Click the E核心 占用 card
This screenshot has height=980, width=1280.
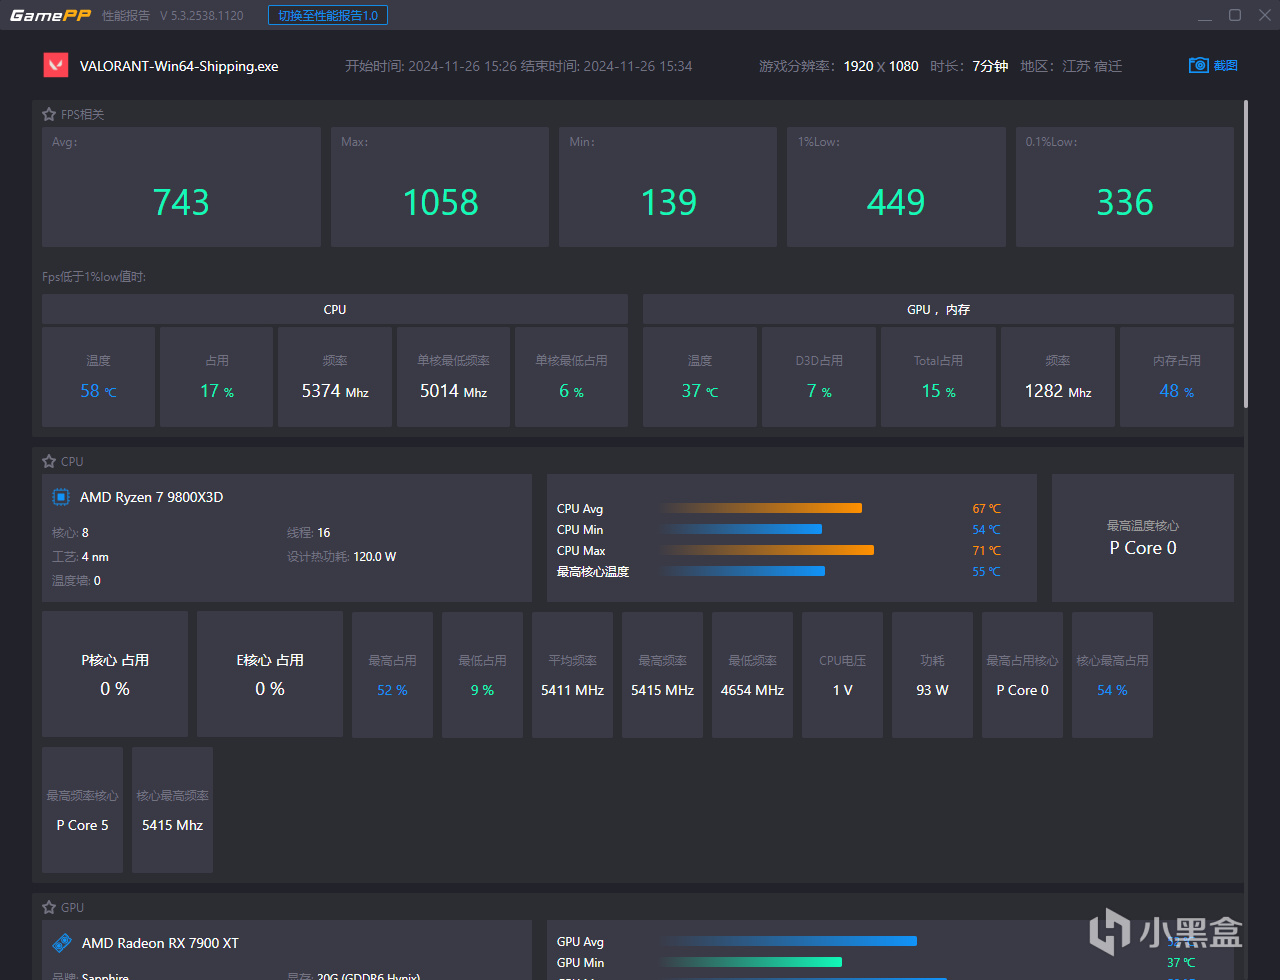point(270,674)
